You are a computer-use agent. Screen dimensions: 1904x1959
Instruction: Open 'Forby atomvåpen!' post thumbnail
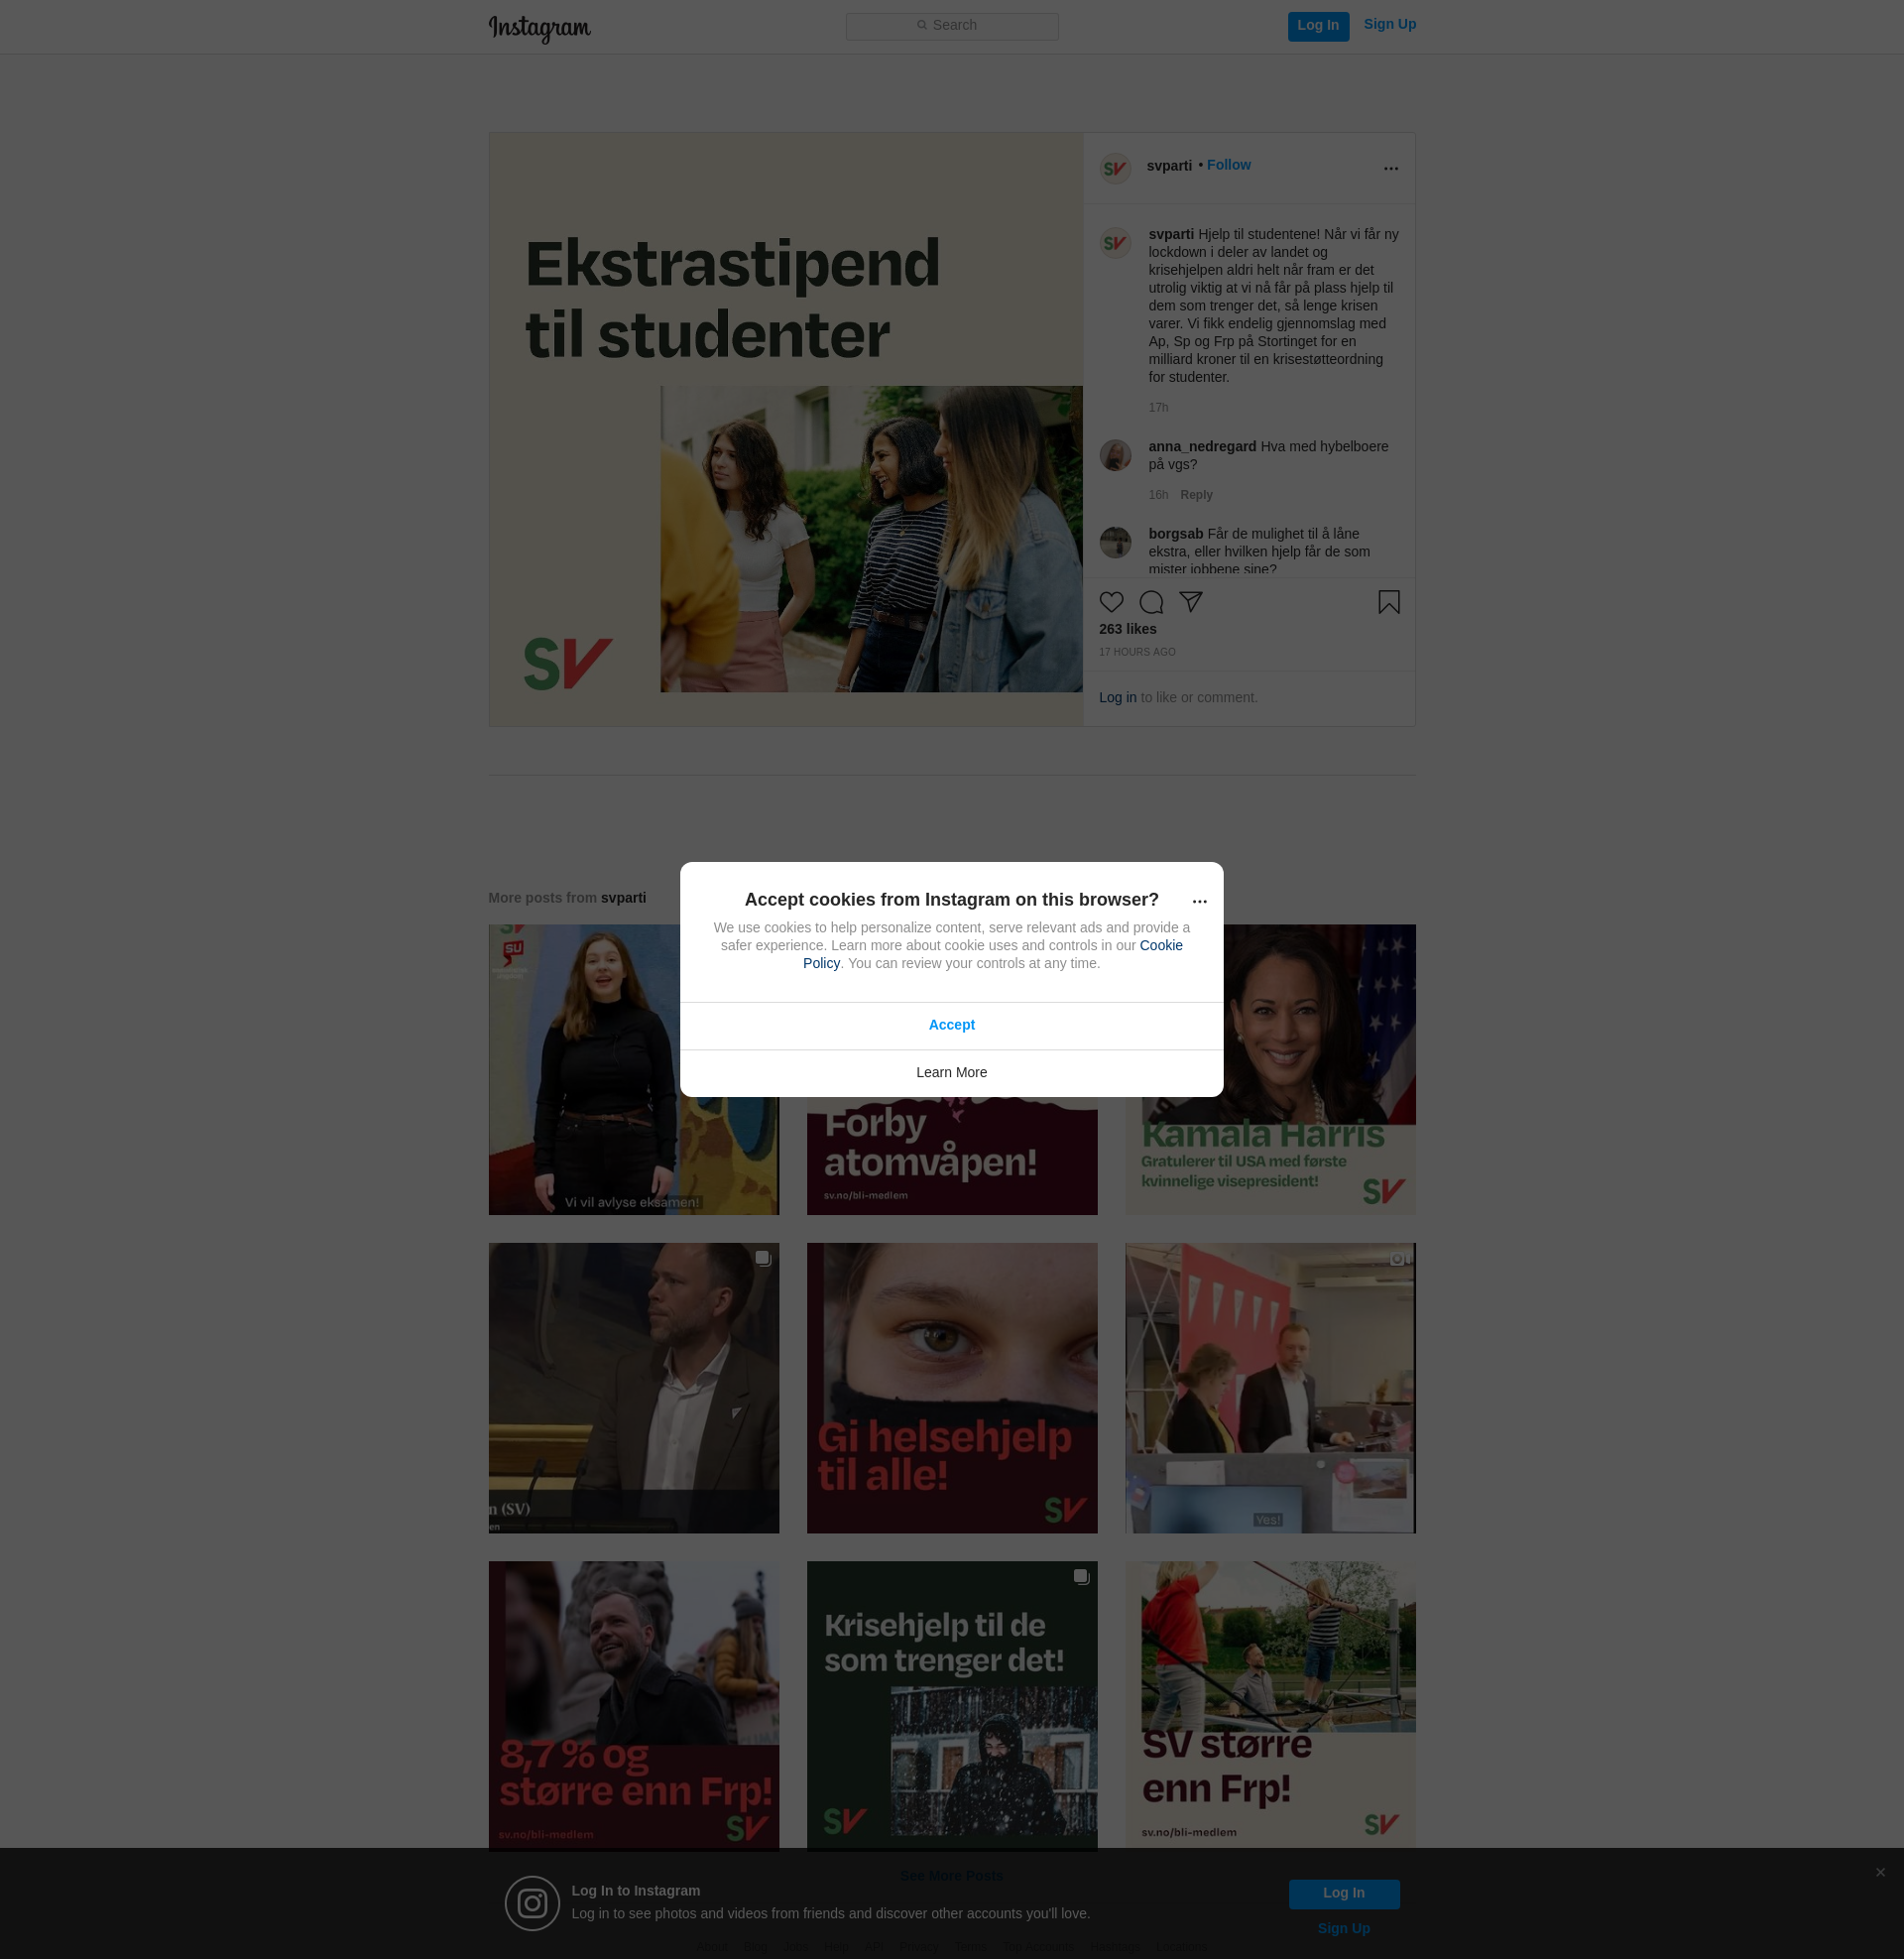[951, 1157]
